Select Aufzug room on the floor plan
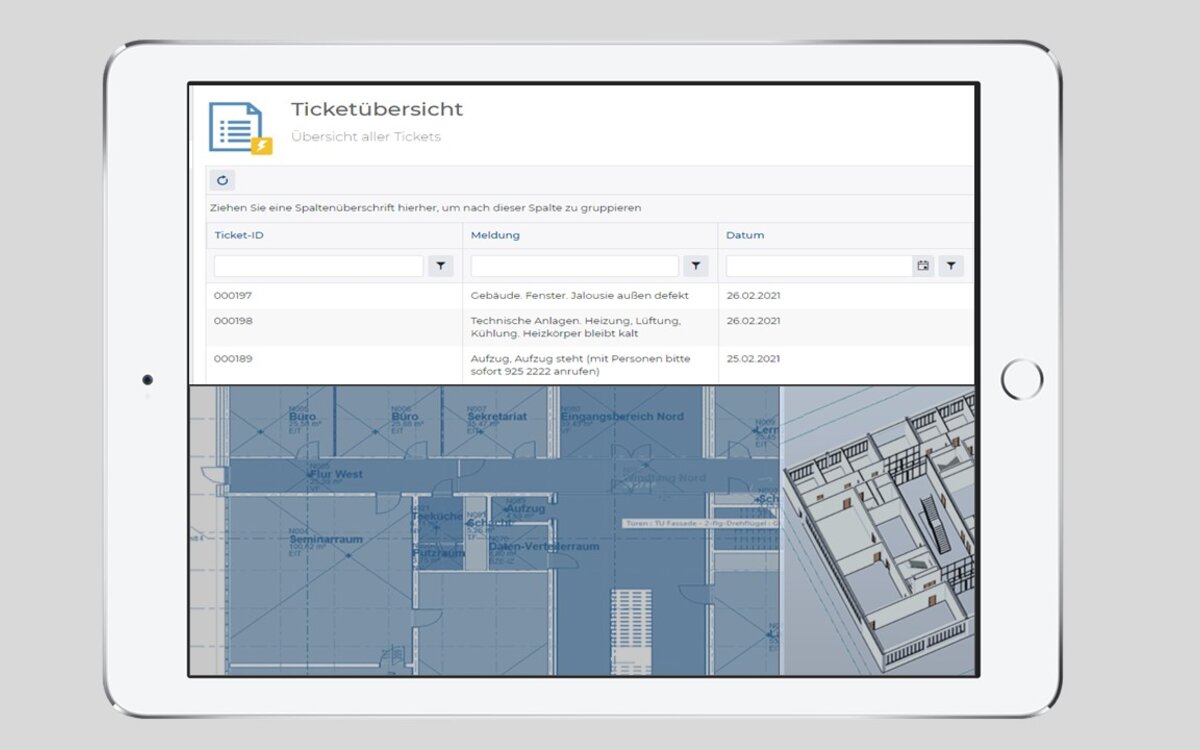The width and height of the screenshot is (1200, 750). 525,508
